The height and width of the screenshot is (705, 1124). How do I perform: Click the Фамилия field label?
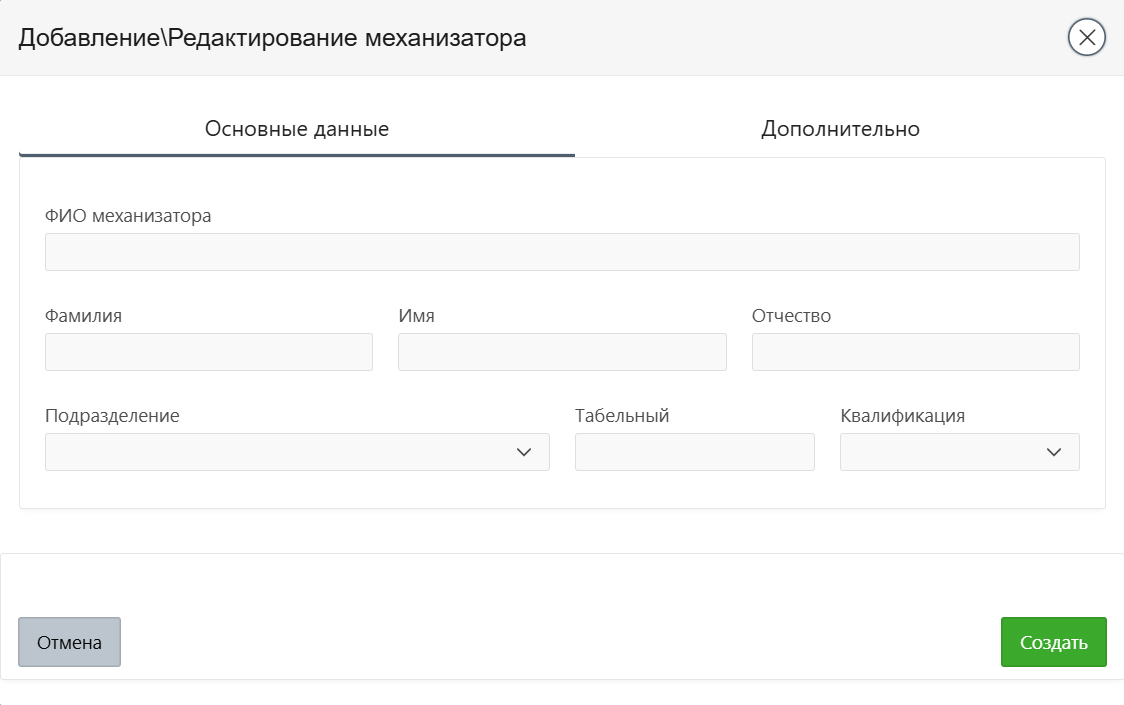click(x=83, y=316)
